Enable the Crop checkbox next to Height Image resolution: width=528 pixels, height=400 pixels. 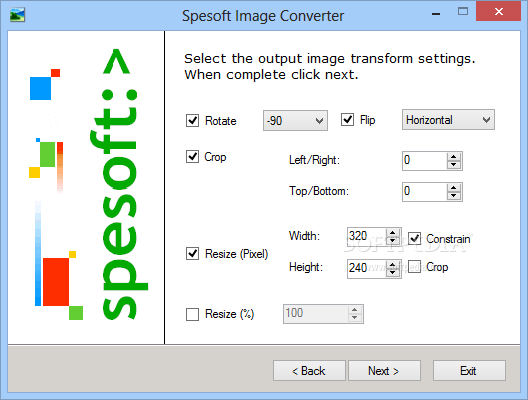pyautogui.click(x=415, y=267)
